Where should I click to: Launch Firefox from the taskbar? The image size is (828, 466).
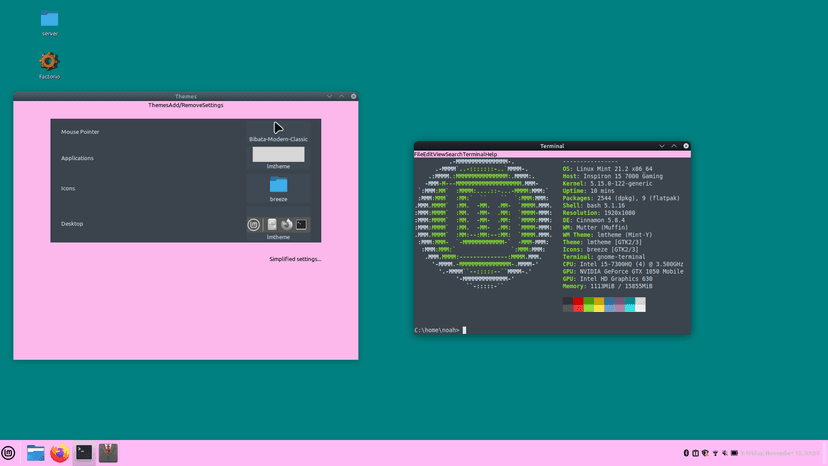coord(60,453)
